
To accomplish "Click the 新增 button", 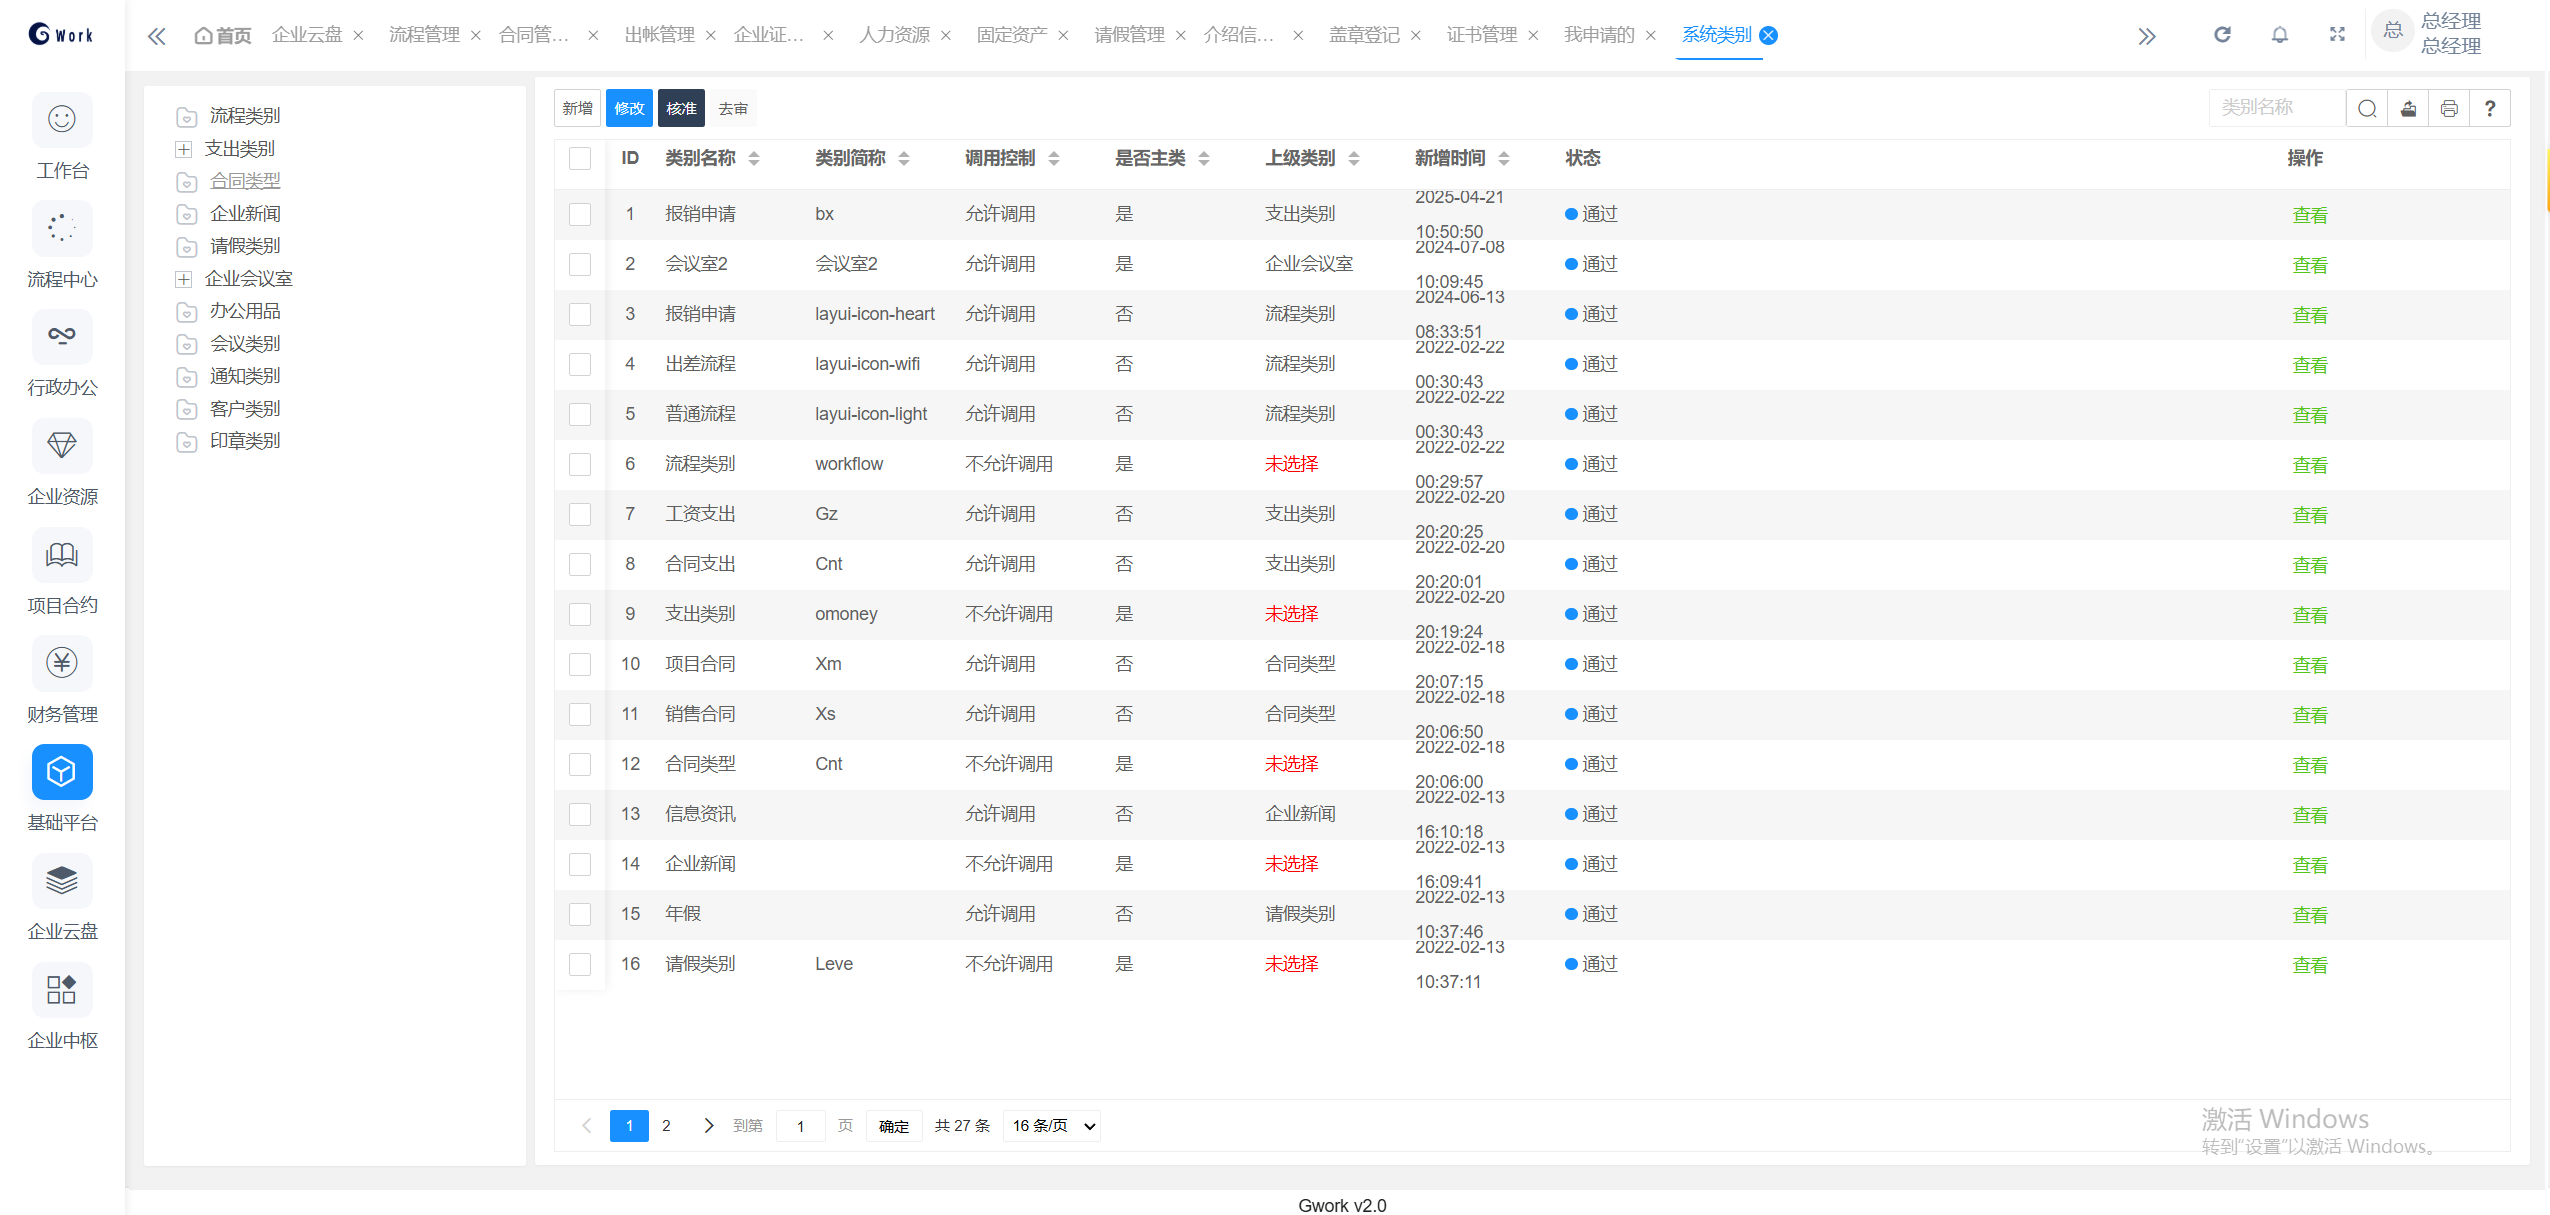I will [577, 108].
